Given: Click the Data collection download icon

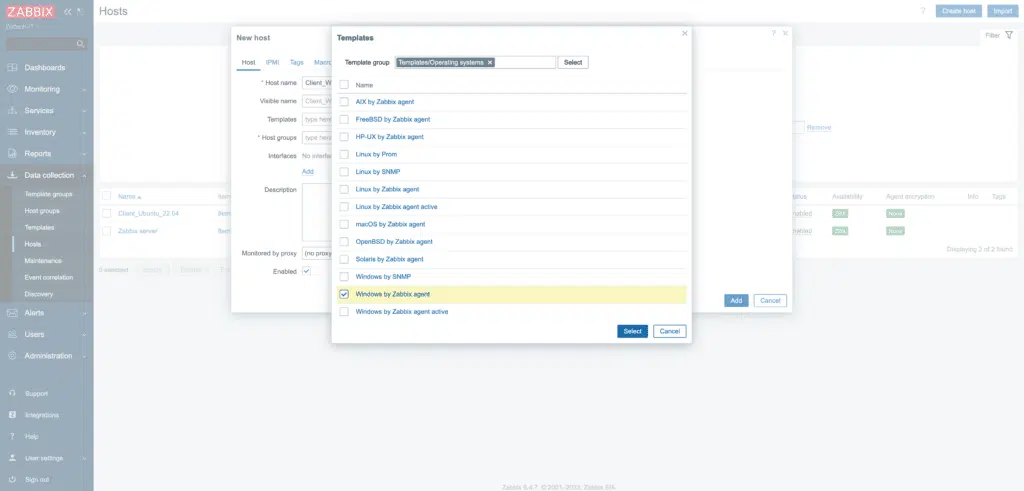Looking at the screenshot, I should (x=12, y=175).
